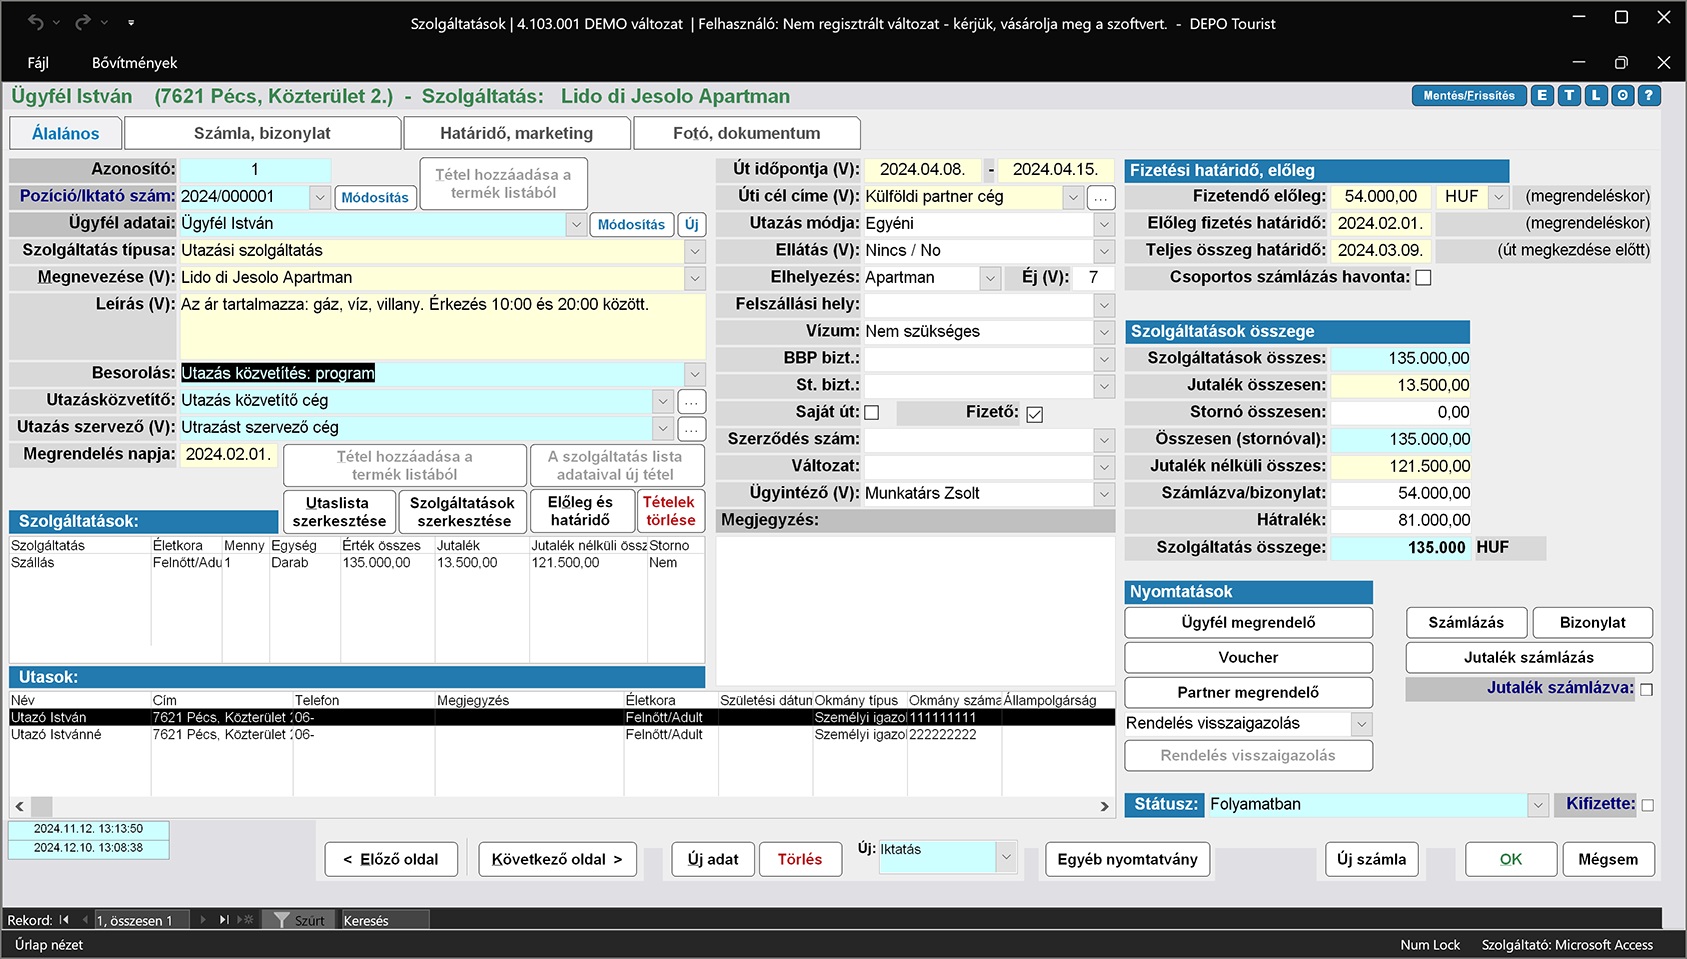
Task: Enable Csoportos számlázás havonta checkbox
Action: (x=1423, y=278)
